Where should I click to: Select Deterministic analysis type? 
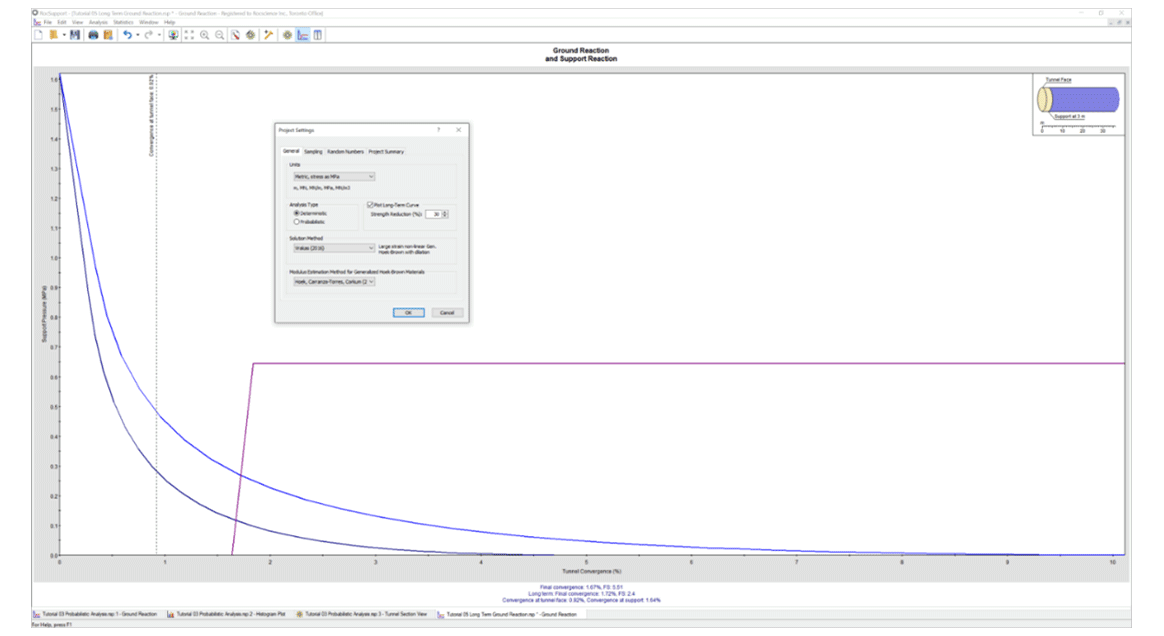[x=310, y=213]
